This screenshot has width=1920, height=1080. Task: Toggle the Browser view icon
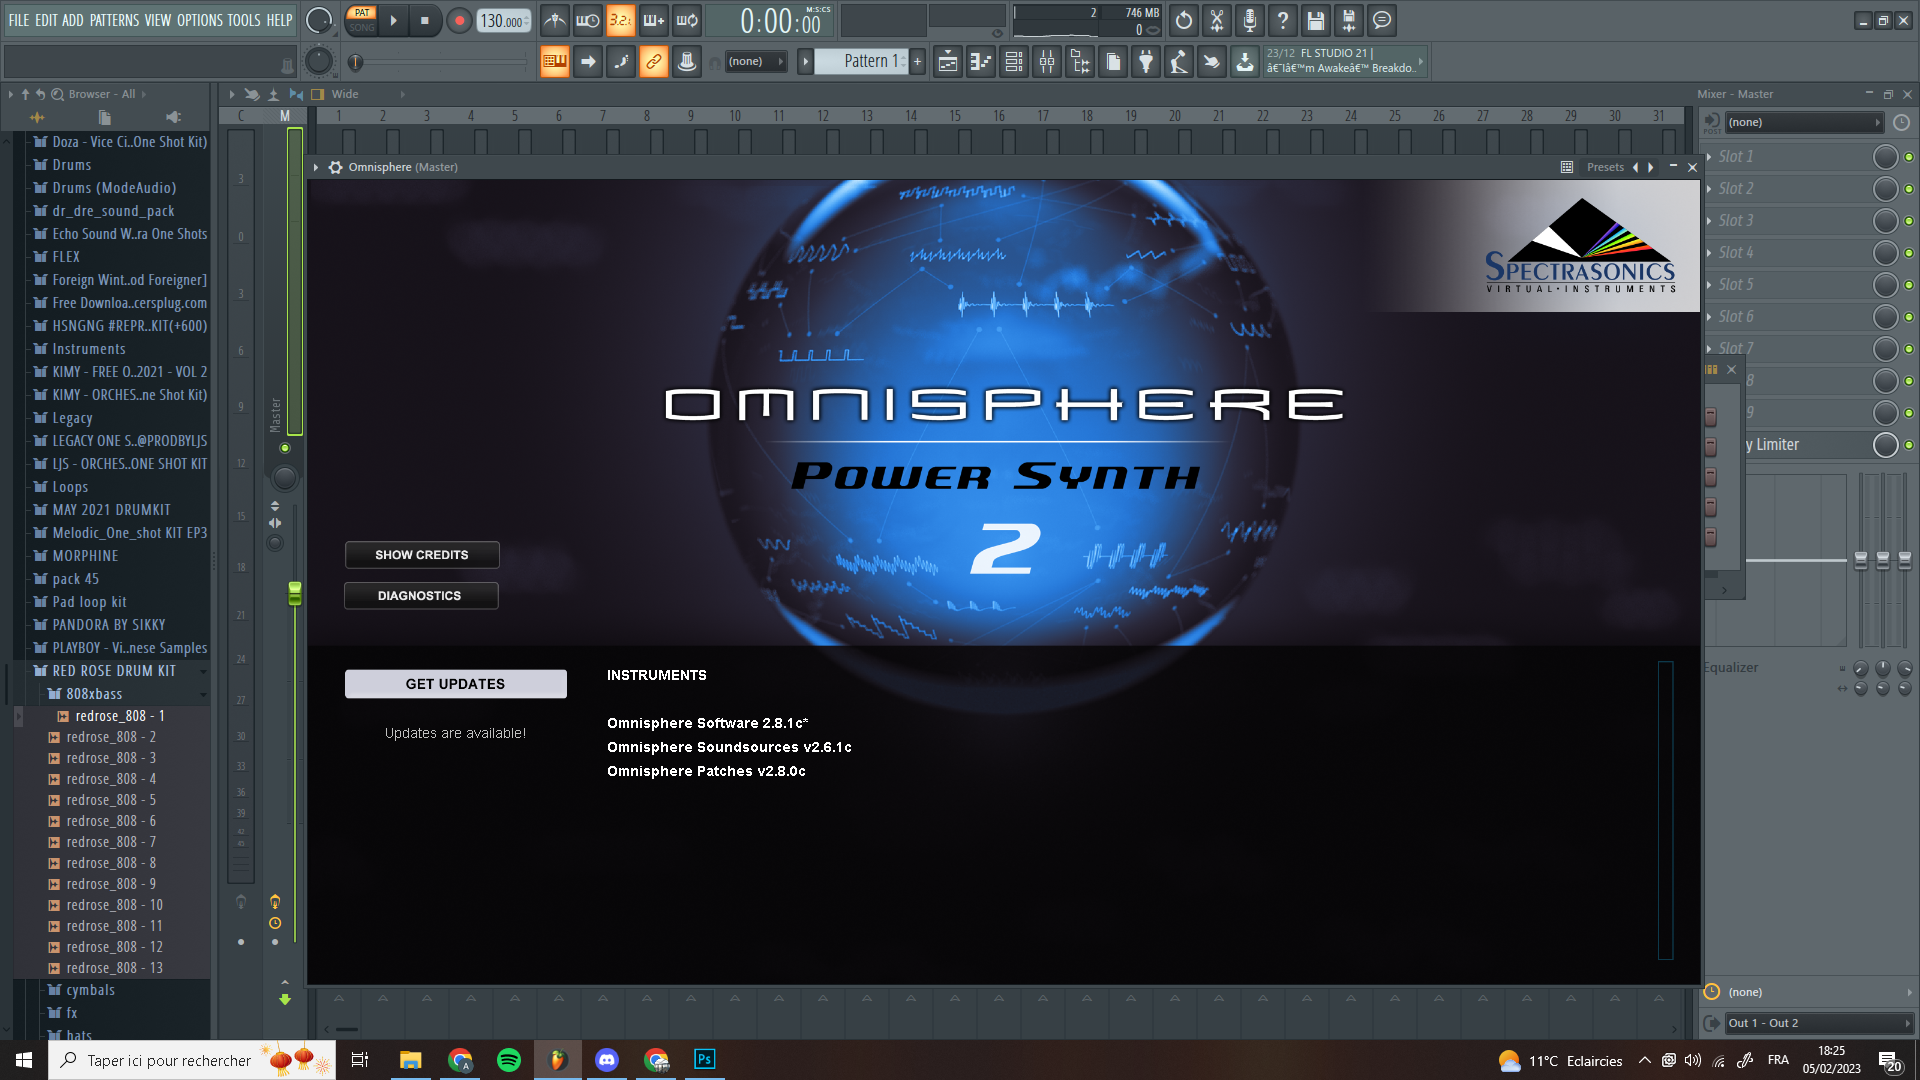tap(1080, 62)
